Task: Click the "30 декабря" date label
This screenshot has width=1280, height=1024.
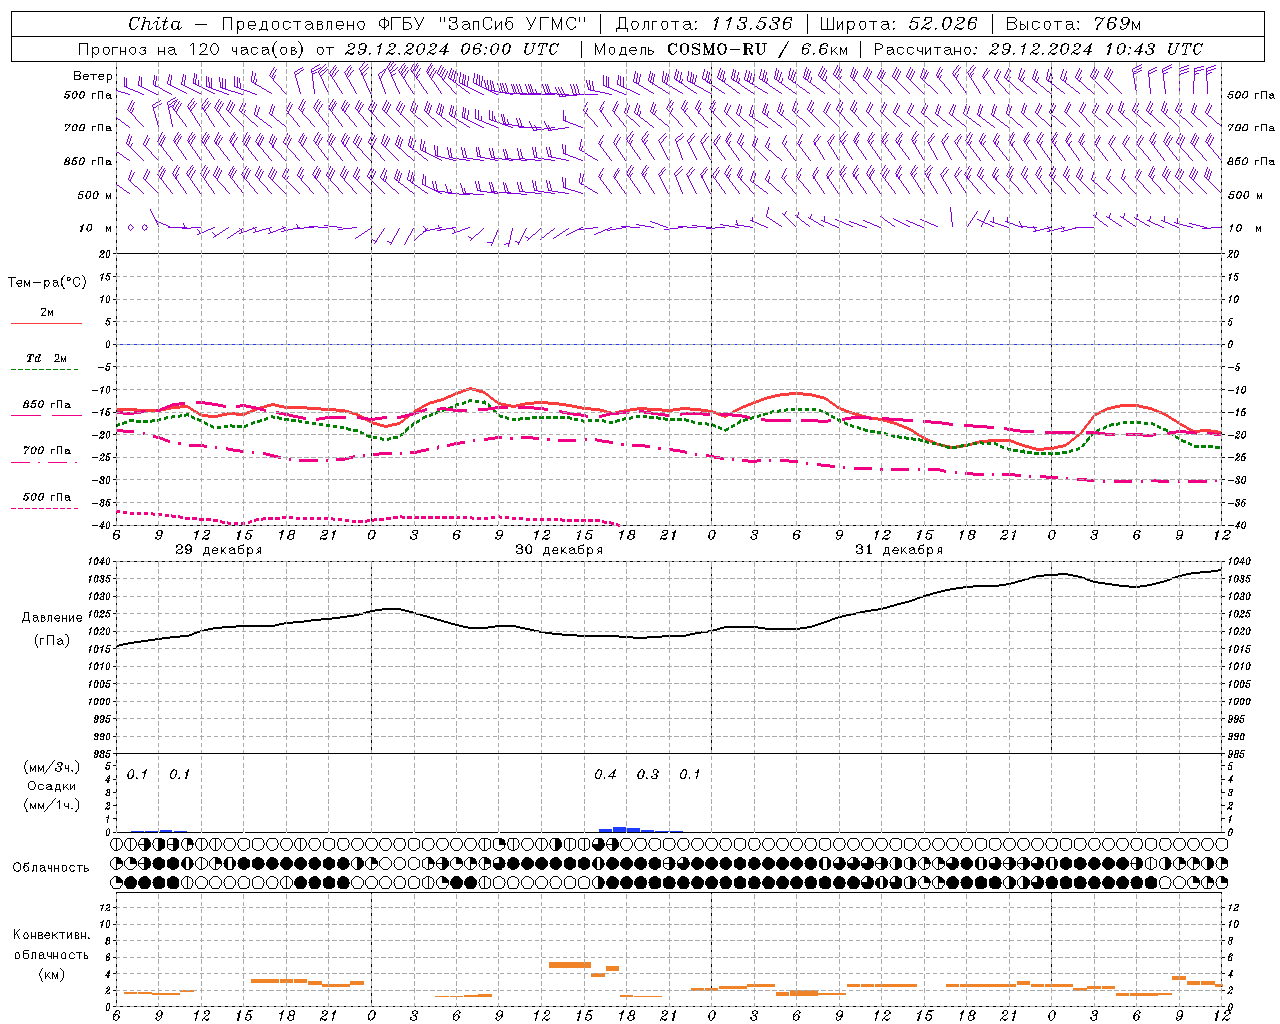Action: [559, 550]
